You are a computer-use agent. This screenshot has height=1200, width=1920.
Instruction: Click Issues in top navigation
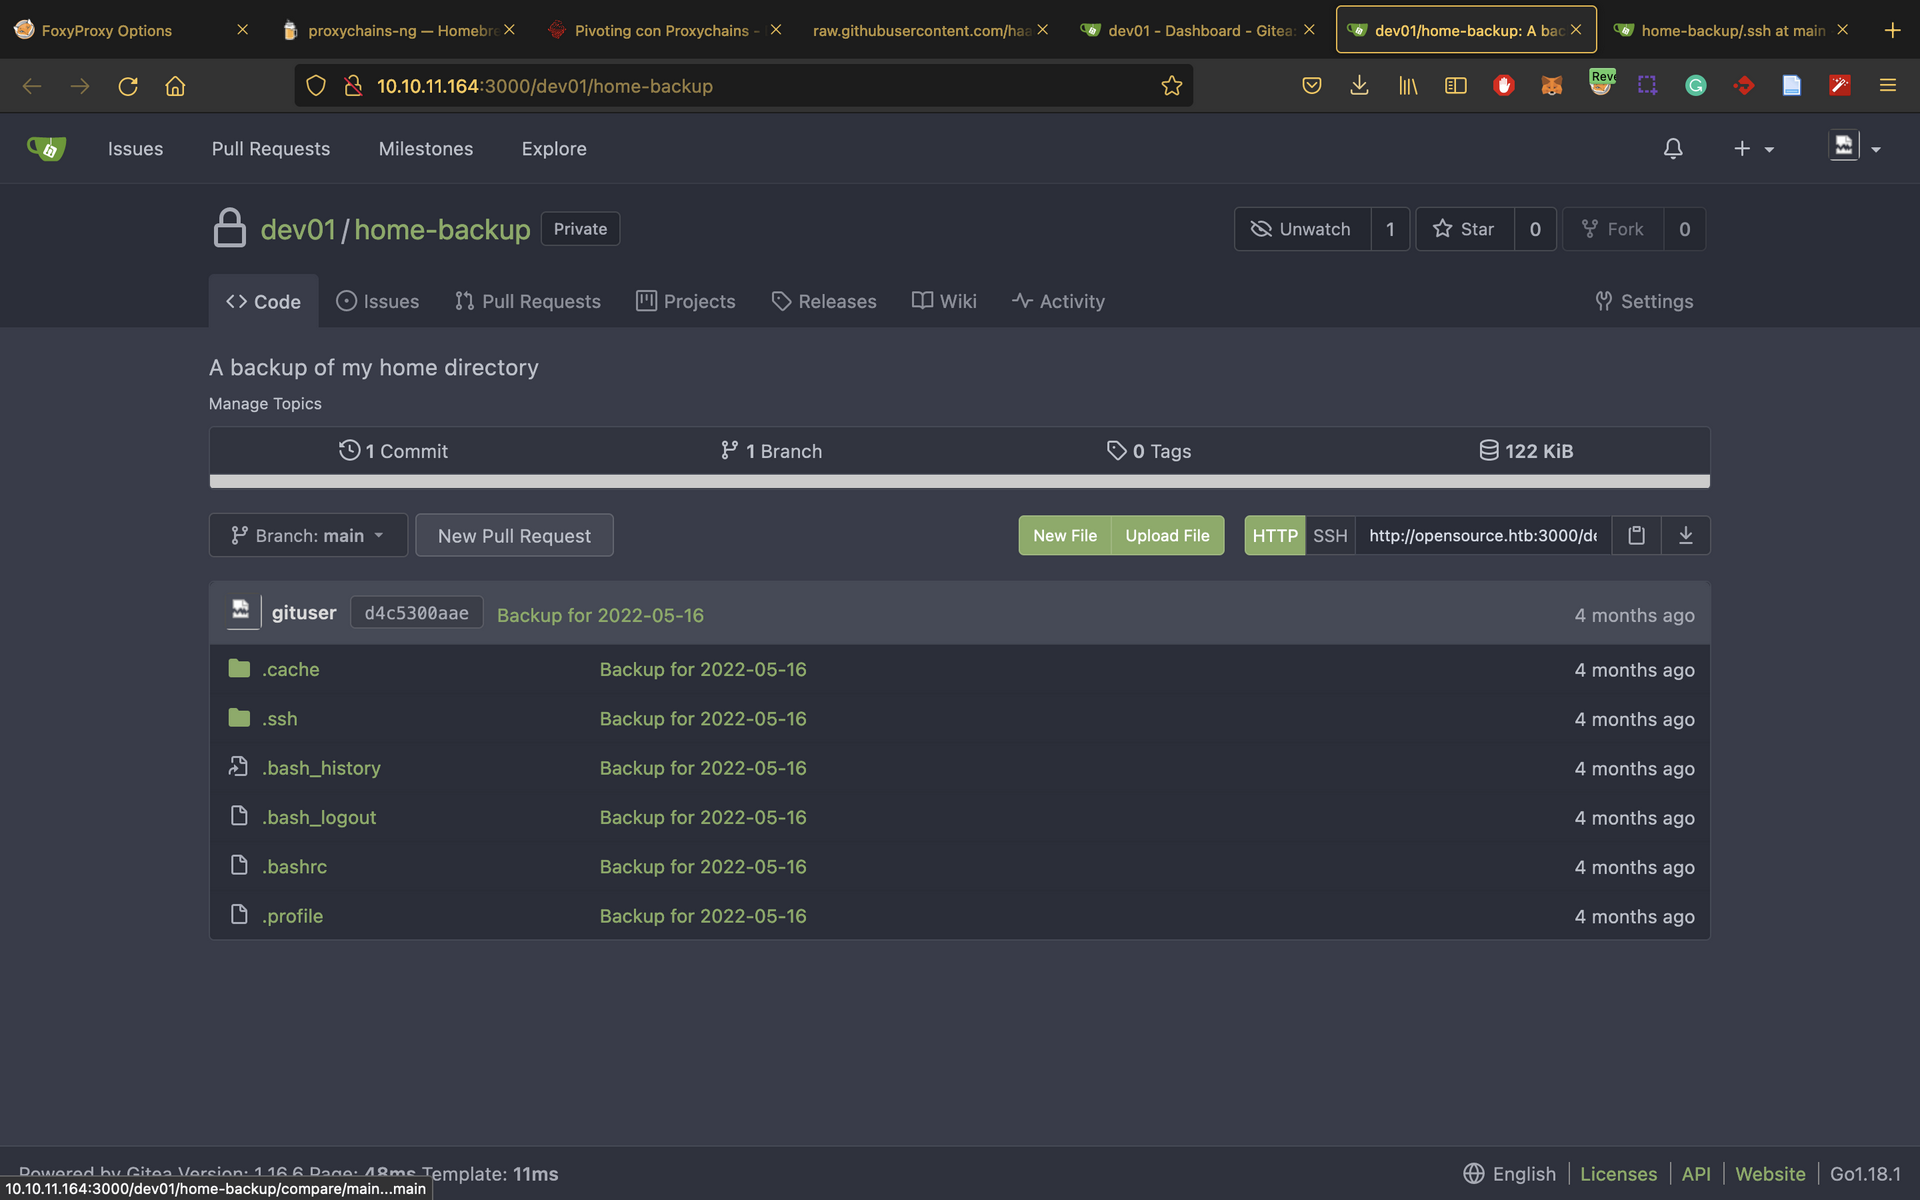tap(135, 148)
